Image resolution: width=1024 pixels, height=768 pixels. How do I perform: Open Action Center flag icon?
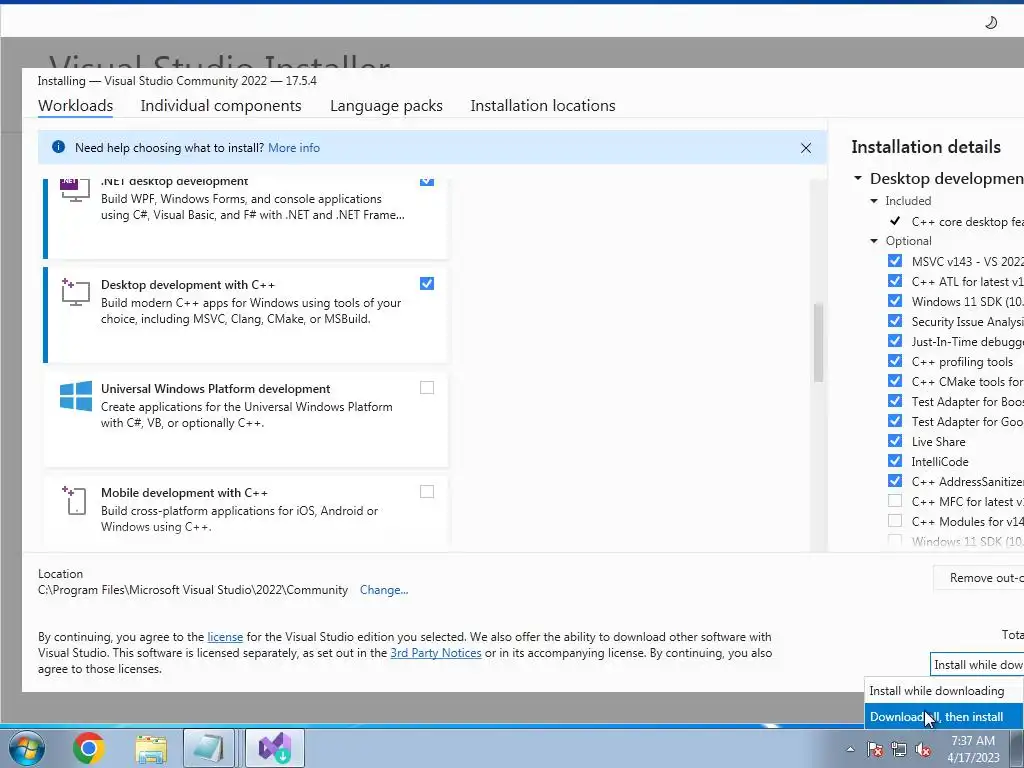pyautogui.click(x=875, y=749)
